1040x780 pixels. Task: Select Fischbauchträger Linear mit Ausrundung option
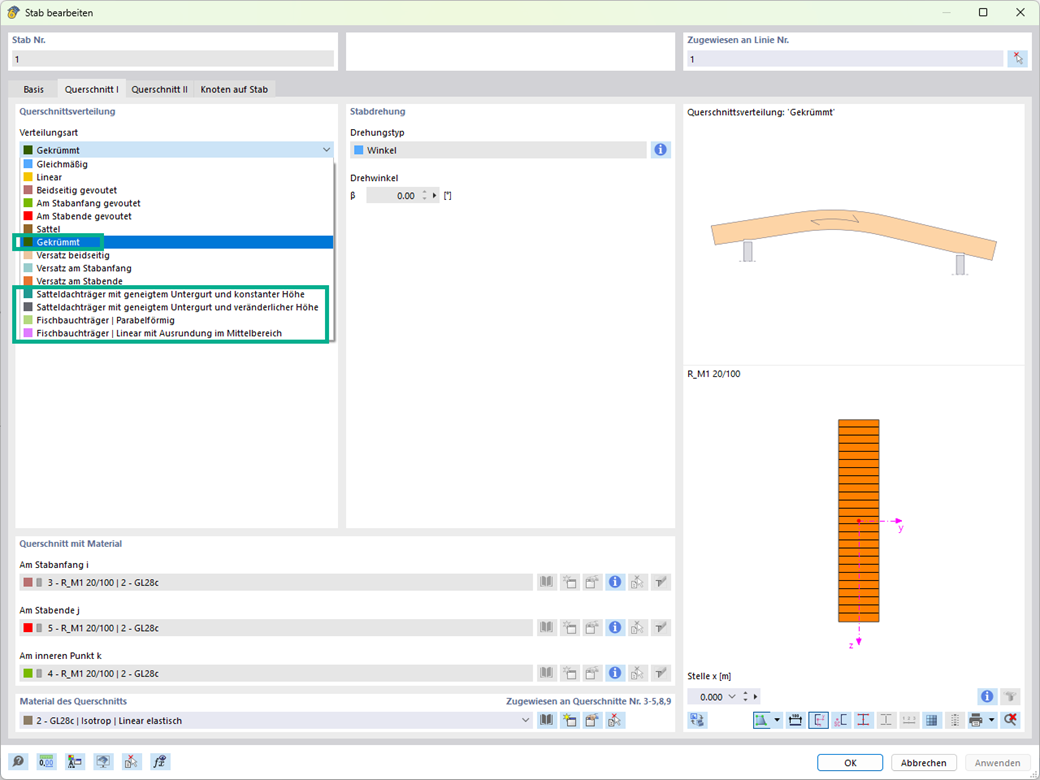tap(176, 333)
